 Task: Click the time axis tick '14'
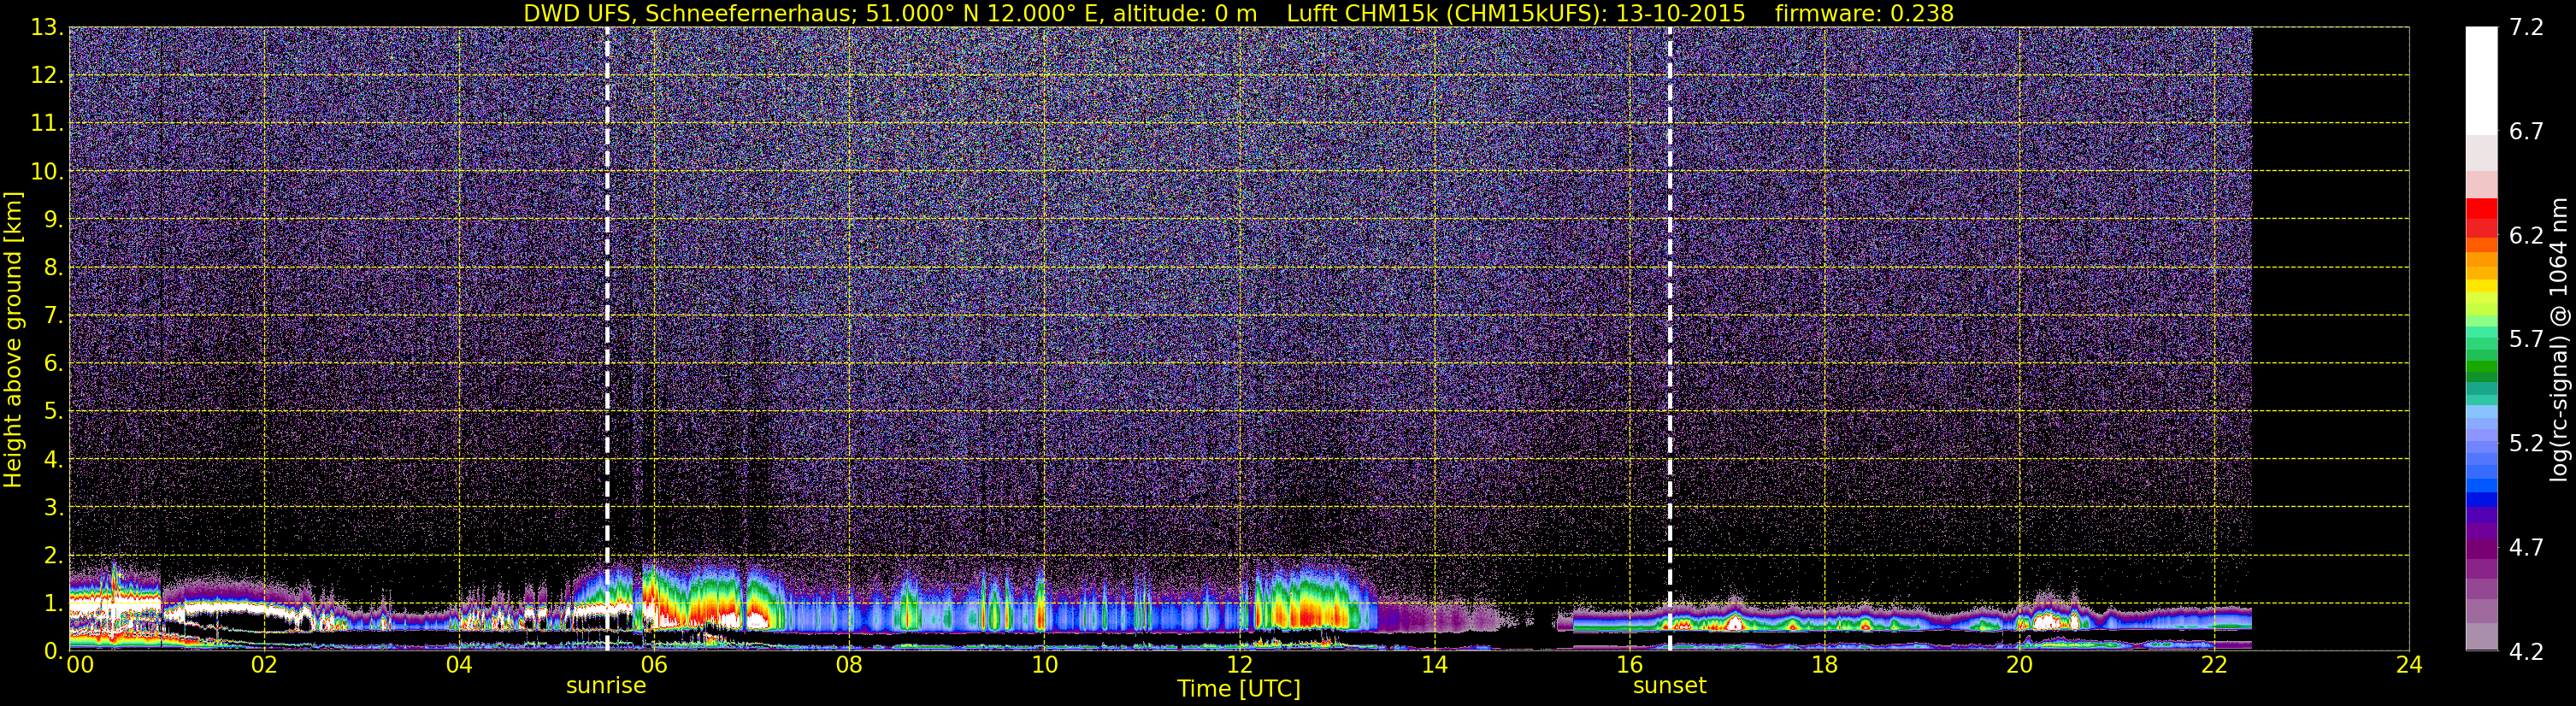coord(1434,666)
